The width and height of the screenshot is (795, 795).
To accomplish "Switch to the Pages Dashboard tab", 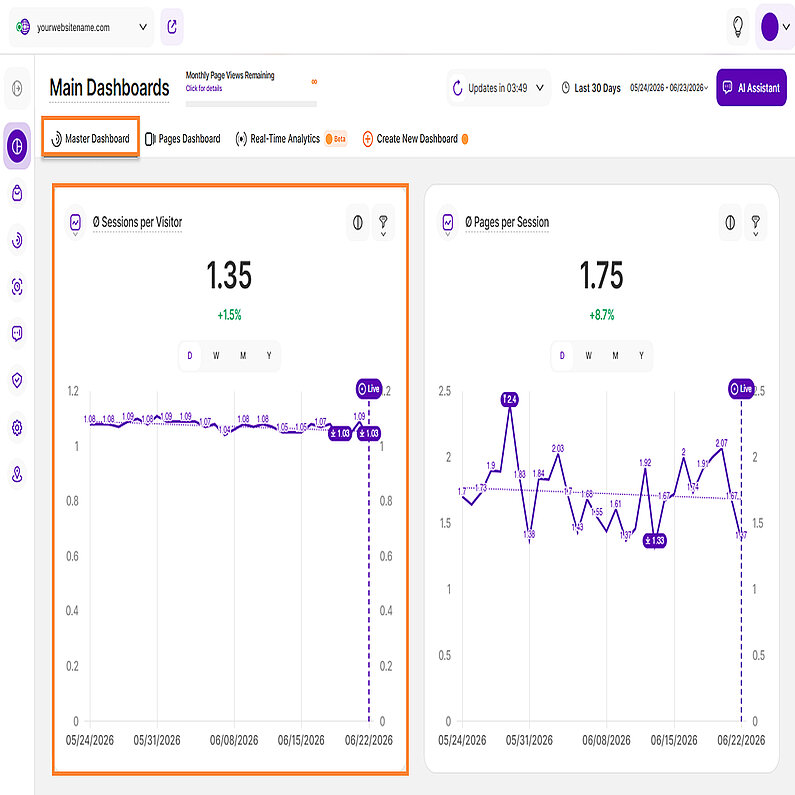I will [x=183, y=139].
